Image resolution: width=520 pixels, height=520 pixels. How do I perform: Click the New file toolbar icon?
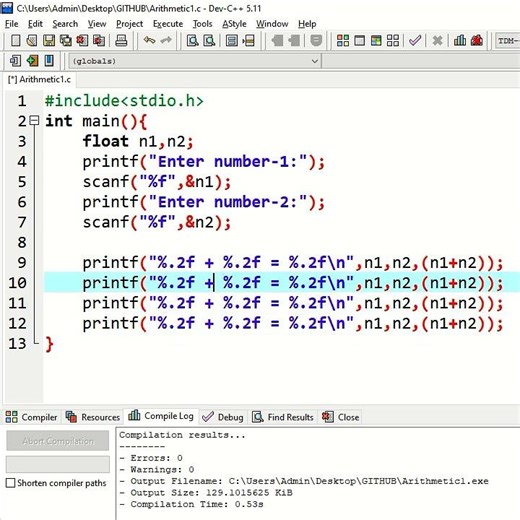click(x=15, y=41)
